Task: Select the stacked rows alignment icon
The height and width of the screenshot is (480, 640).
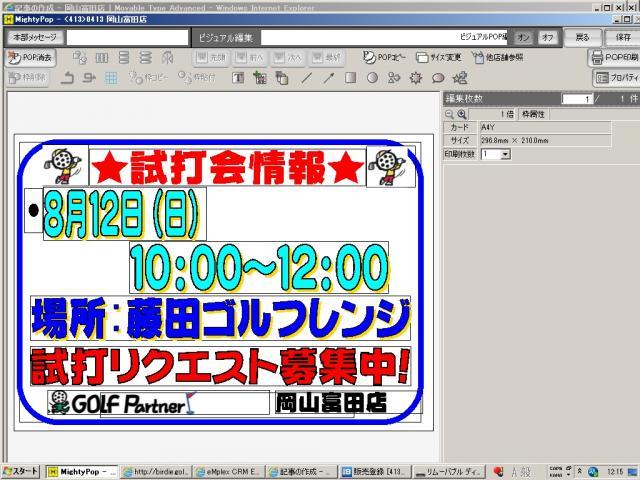Action: click(x=124, y=58)
